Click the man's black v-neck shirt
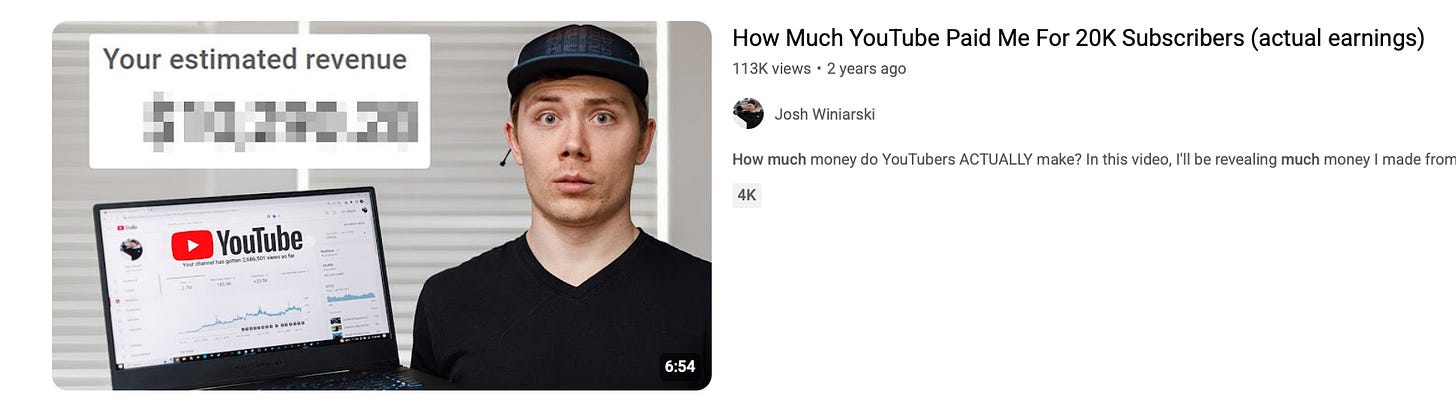Screen dimensions: 1456x410 560,320
